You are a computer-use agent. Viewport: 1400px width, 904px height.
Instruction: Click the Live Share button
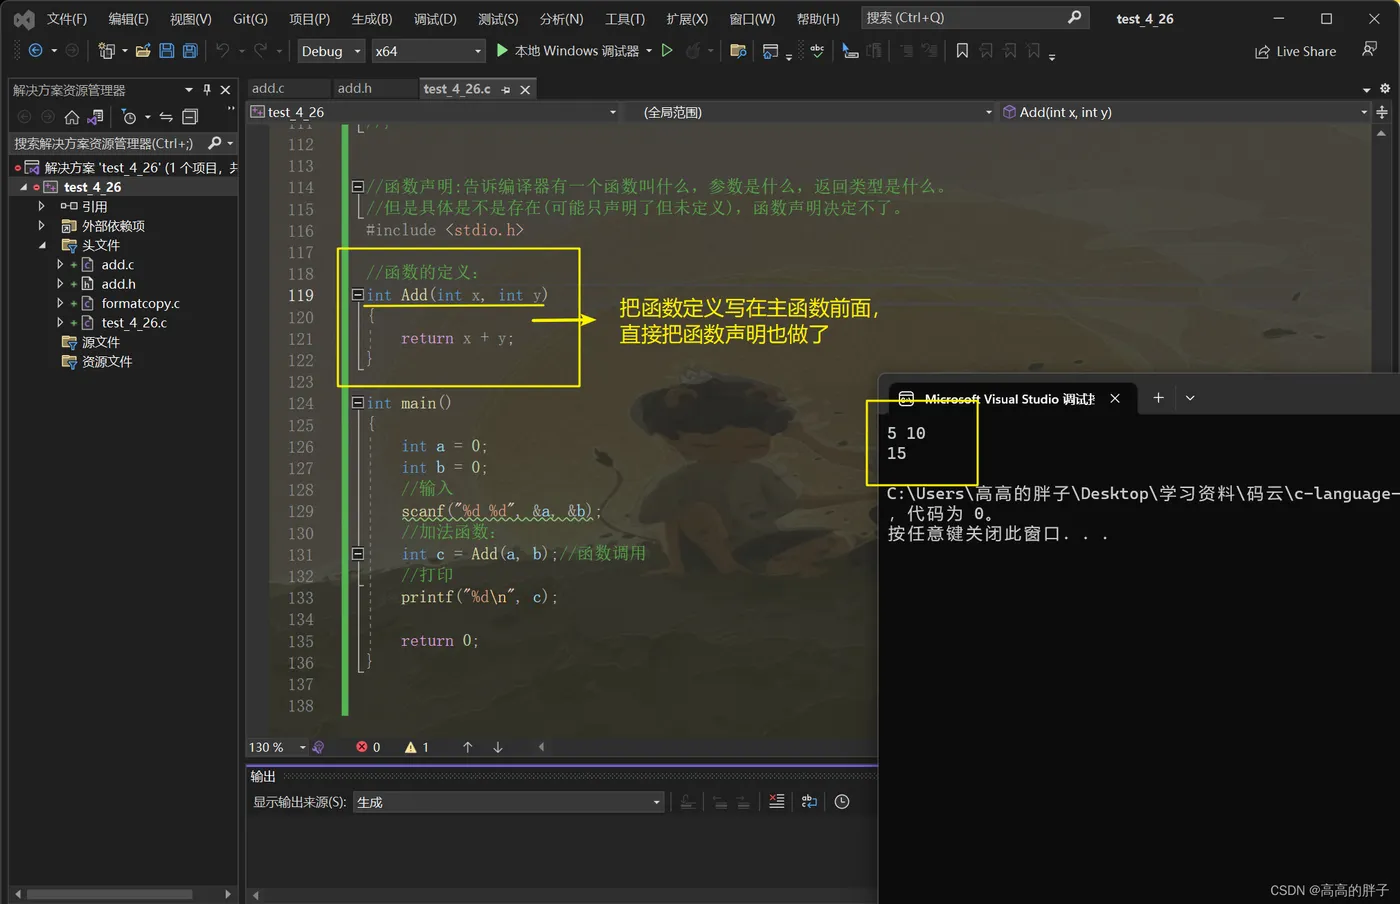coord(1295,51)
